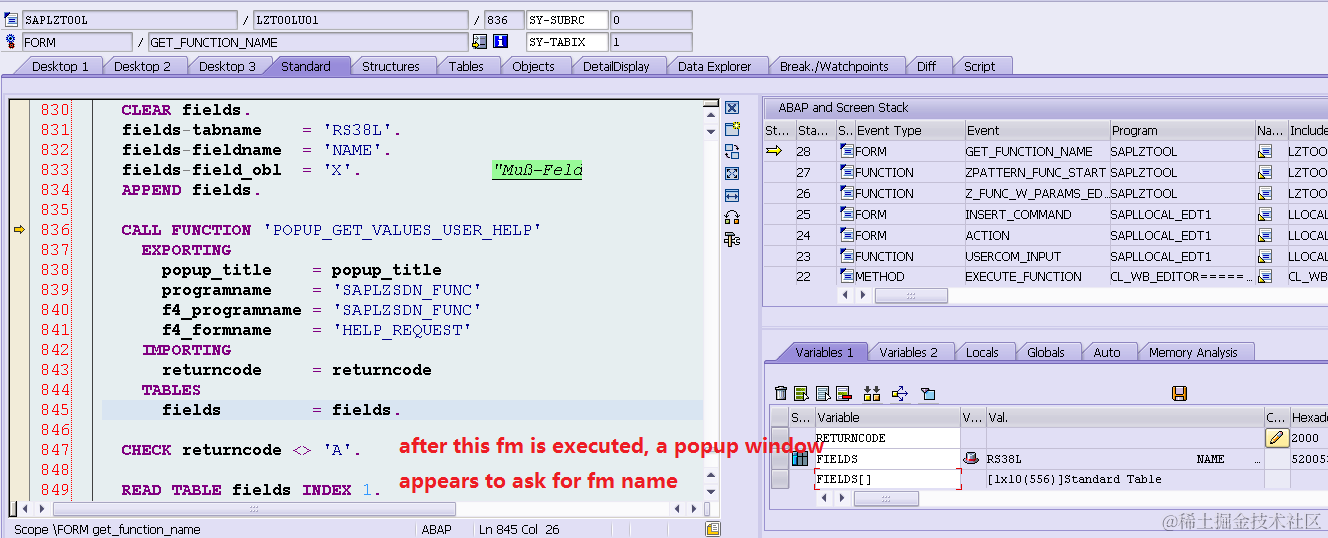
Task: Switch to the Desktop 2 tab
Action: [x=142, y=66]
